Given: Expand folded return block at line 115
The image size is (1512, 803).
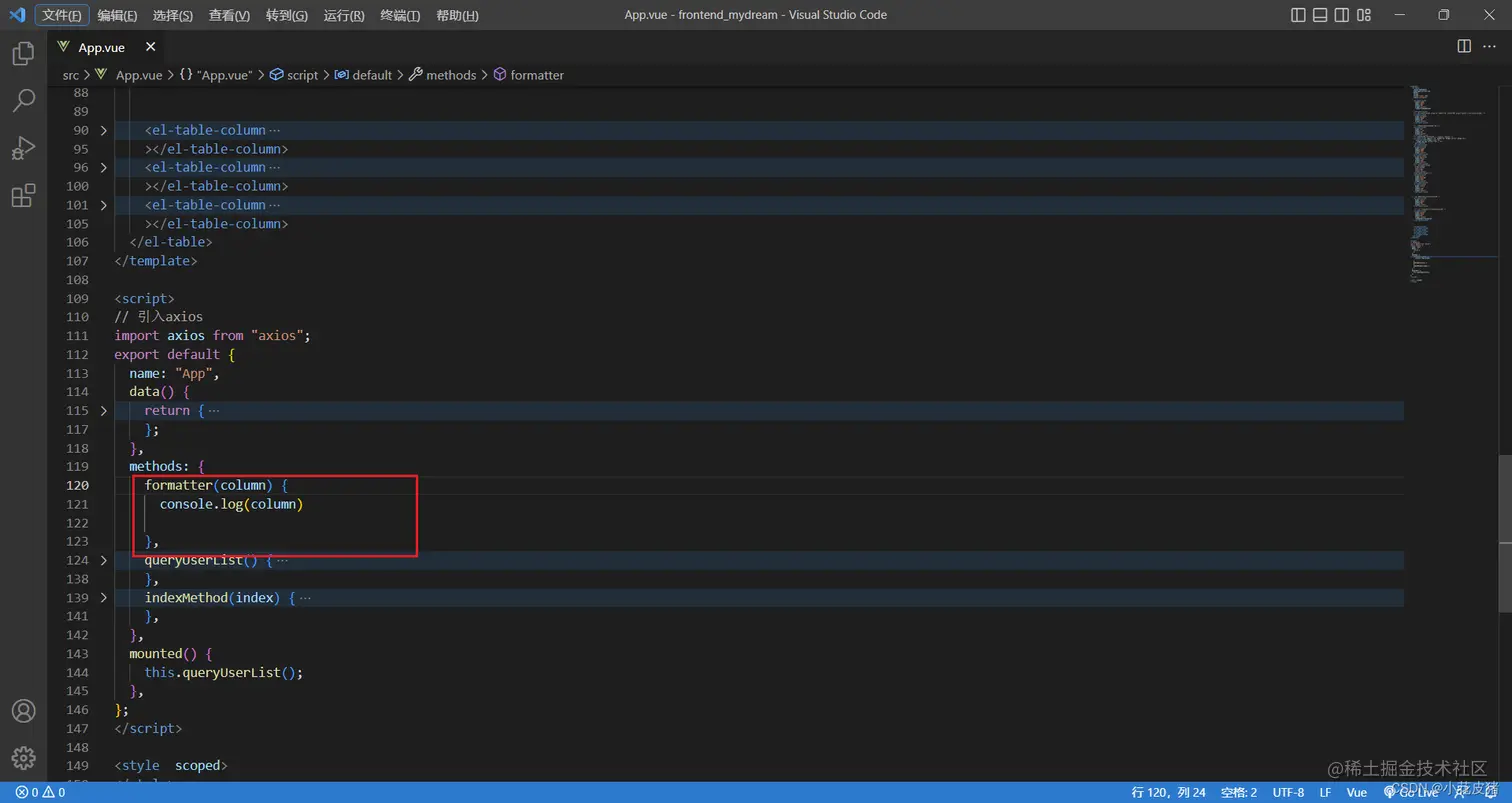Looking at the screenshot, I should (x=104, y=411).
